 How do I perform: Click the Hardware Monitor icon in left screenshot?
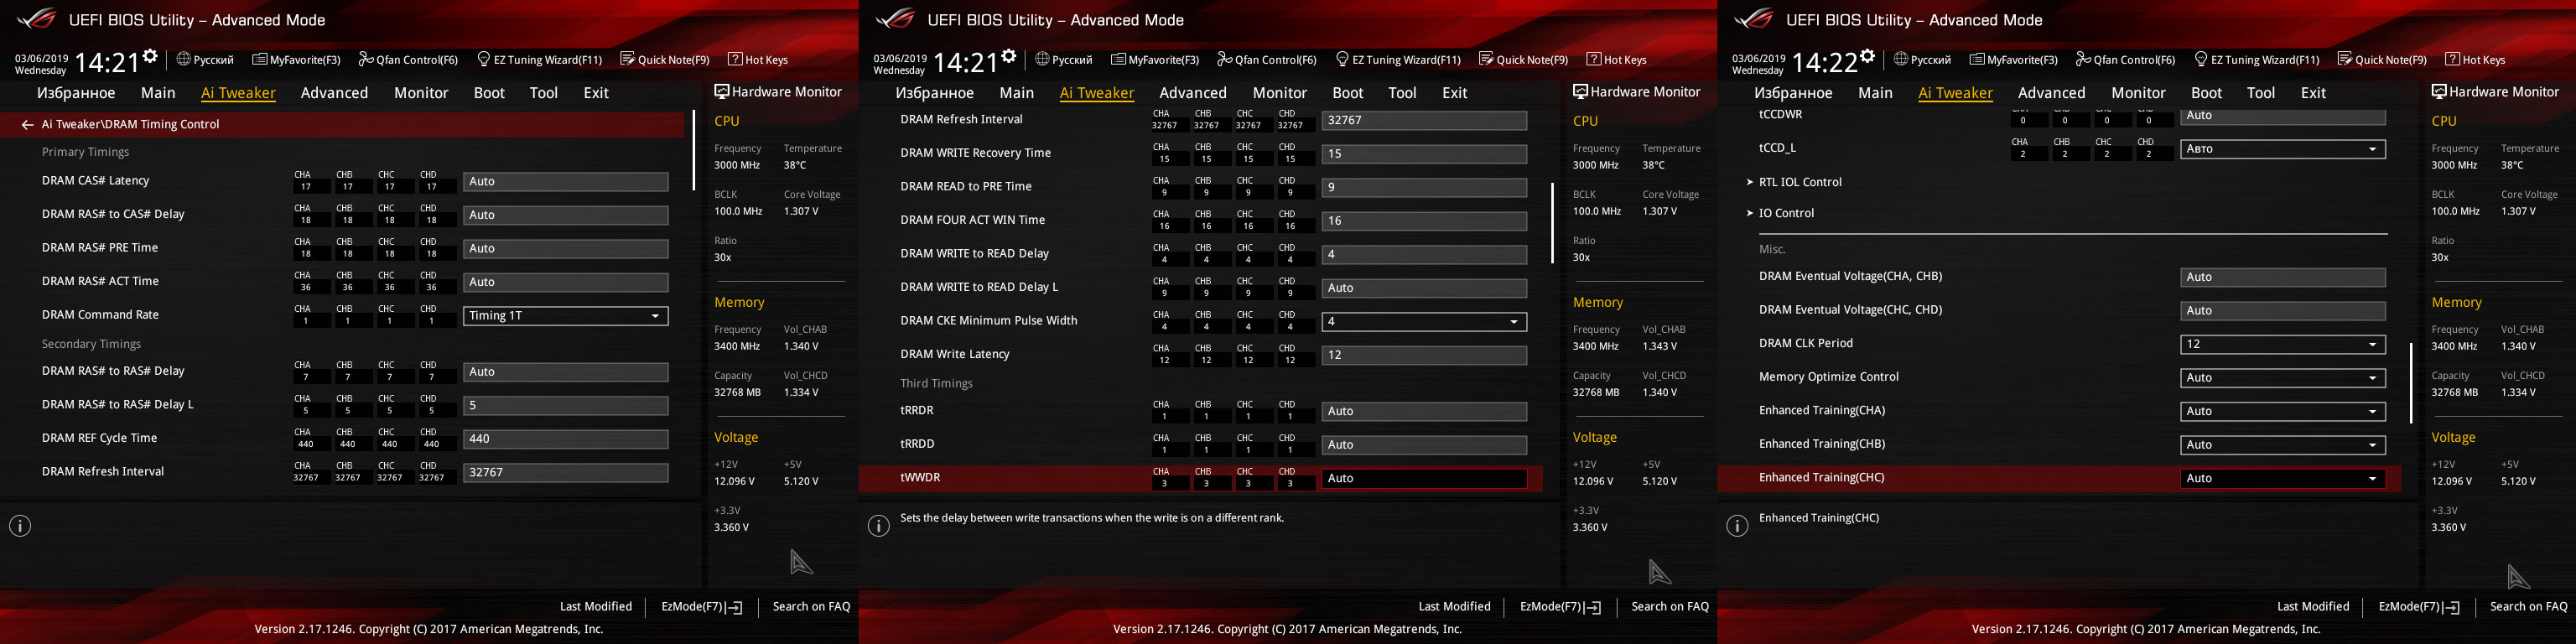coord(722,91)
